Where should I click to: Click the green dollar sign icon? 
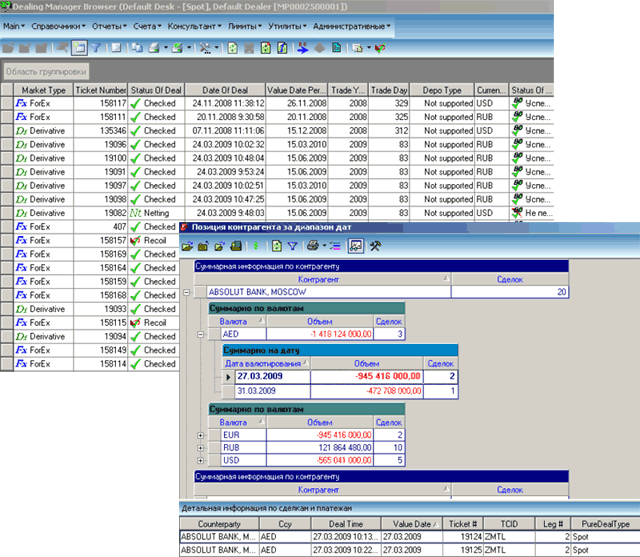coord(256,246)
